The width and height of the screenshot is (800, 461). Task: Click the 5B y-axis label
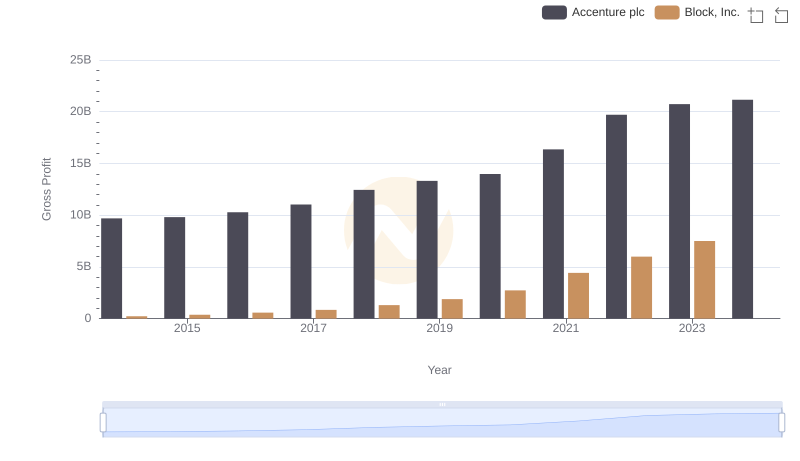click(84, 266)
